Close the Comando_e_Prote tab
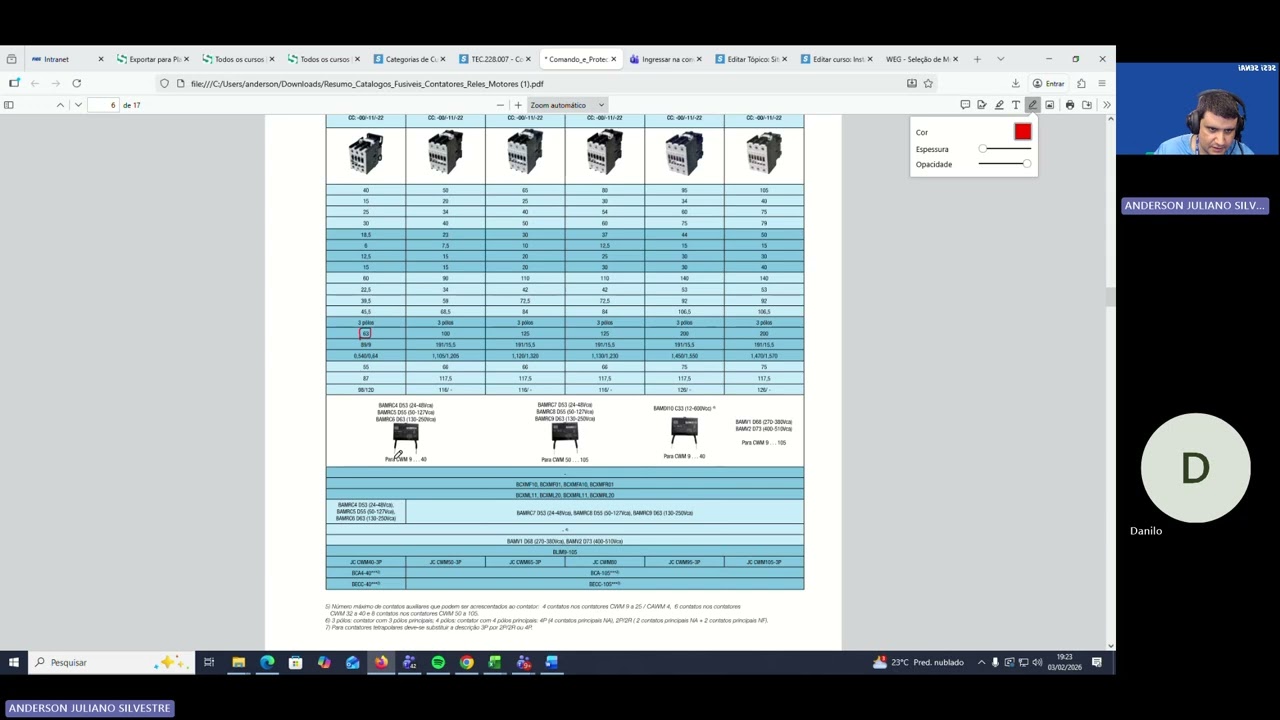The width and height of the screenshot is (1280, 720). point(613,59)
